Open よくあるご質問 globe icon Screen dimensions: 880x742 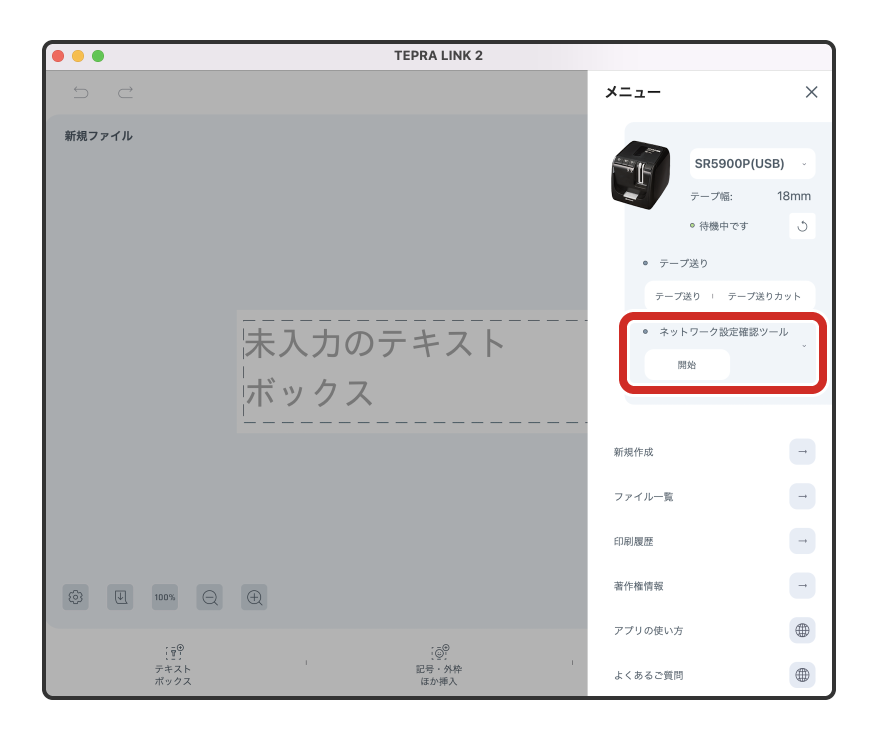pyautogui.click(x=802, y=675)
